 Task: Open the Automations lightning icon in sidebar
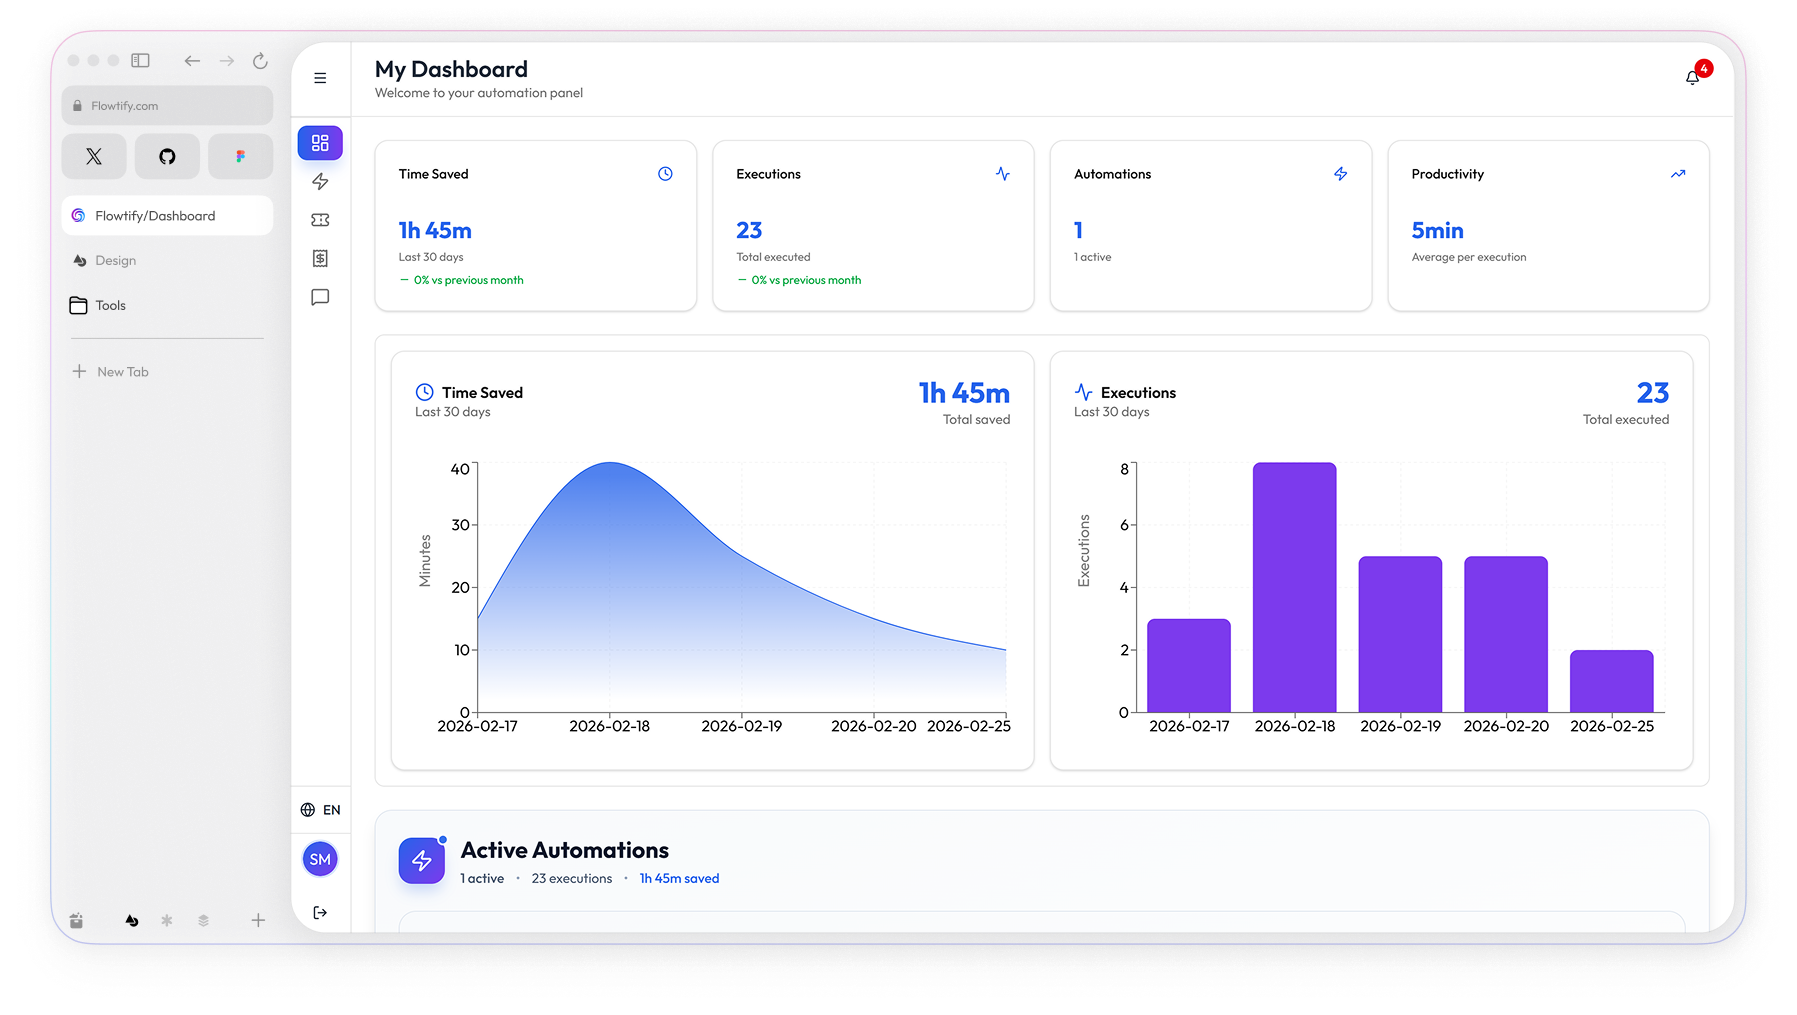click(x=320, y=181)
